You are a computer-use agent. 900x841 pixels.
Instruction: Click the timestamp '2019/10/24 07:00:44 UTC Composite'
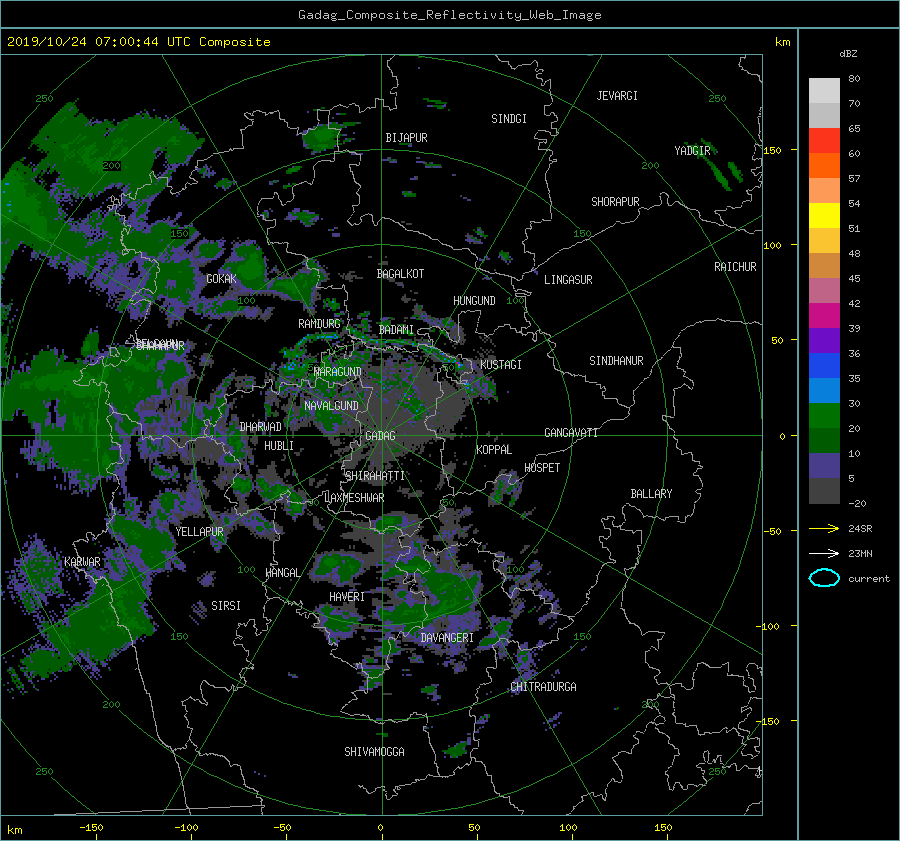coord(138,42)
